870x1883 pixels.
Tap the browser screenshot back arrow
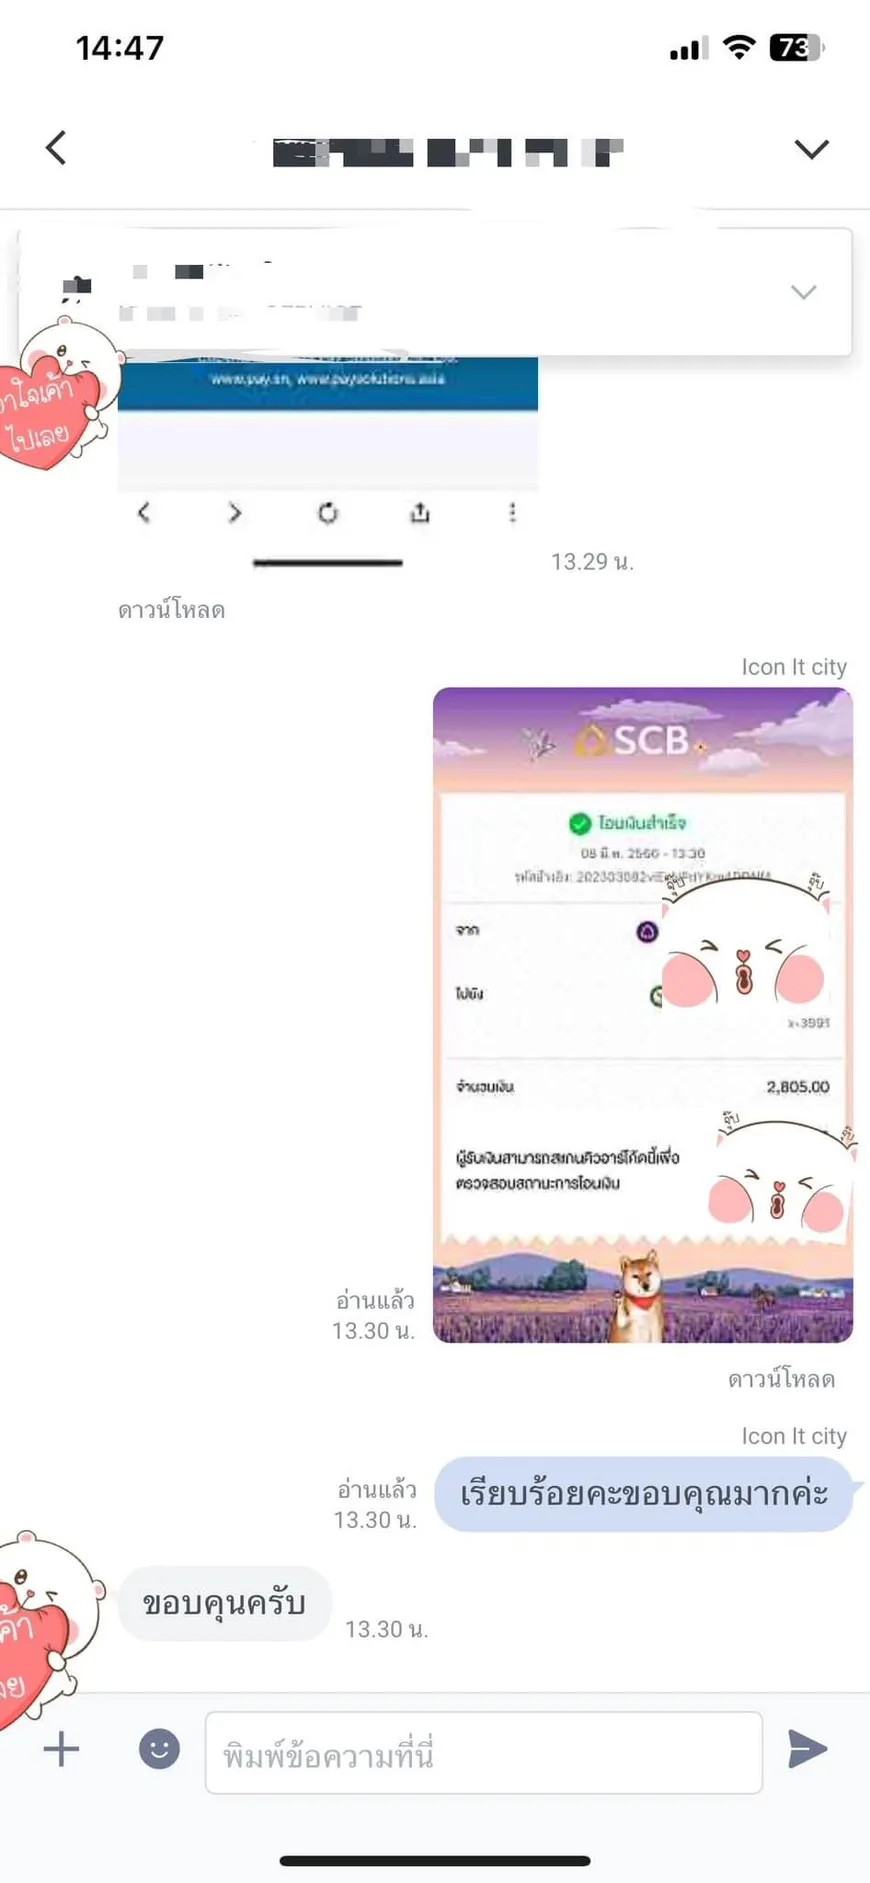click(x=144, y=513)
